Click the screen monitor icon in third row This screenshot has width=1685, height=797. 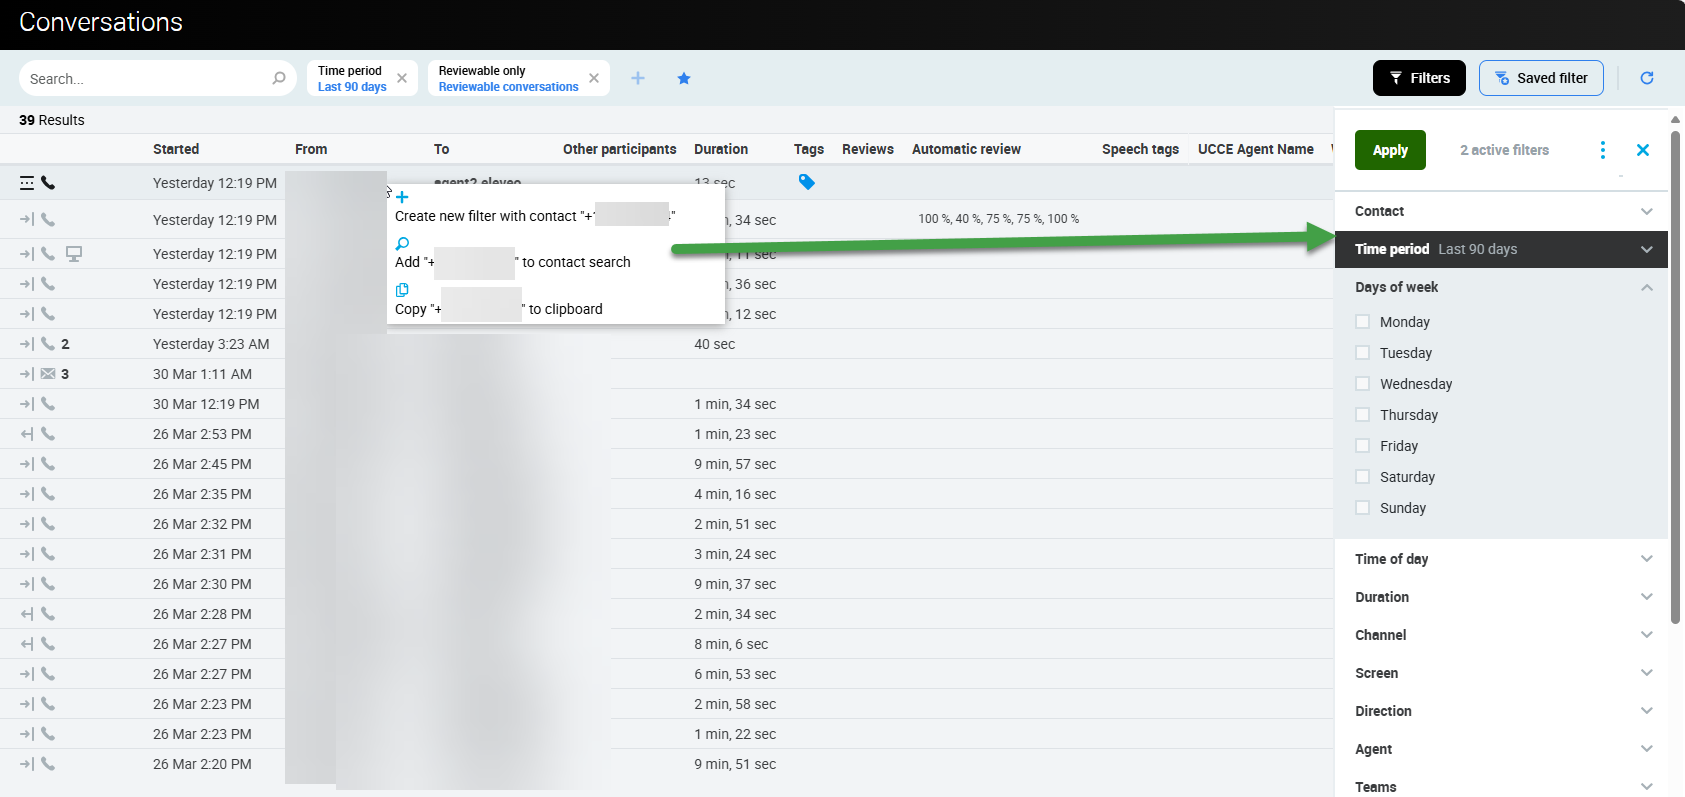click(74, 254)
